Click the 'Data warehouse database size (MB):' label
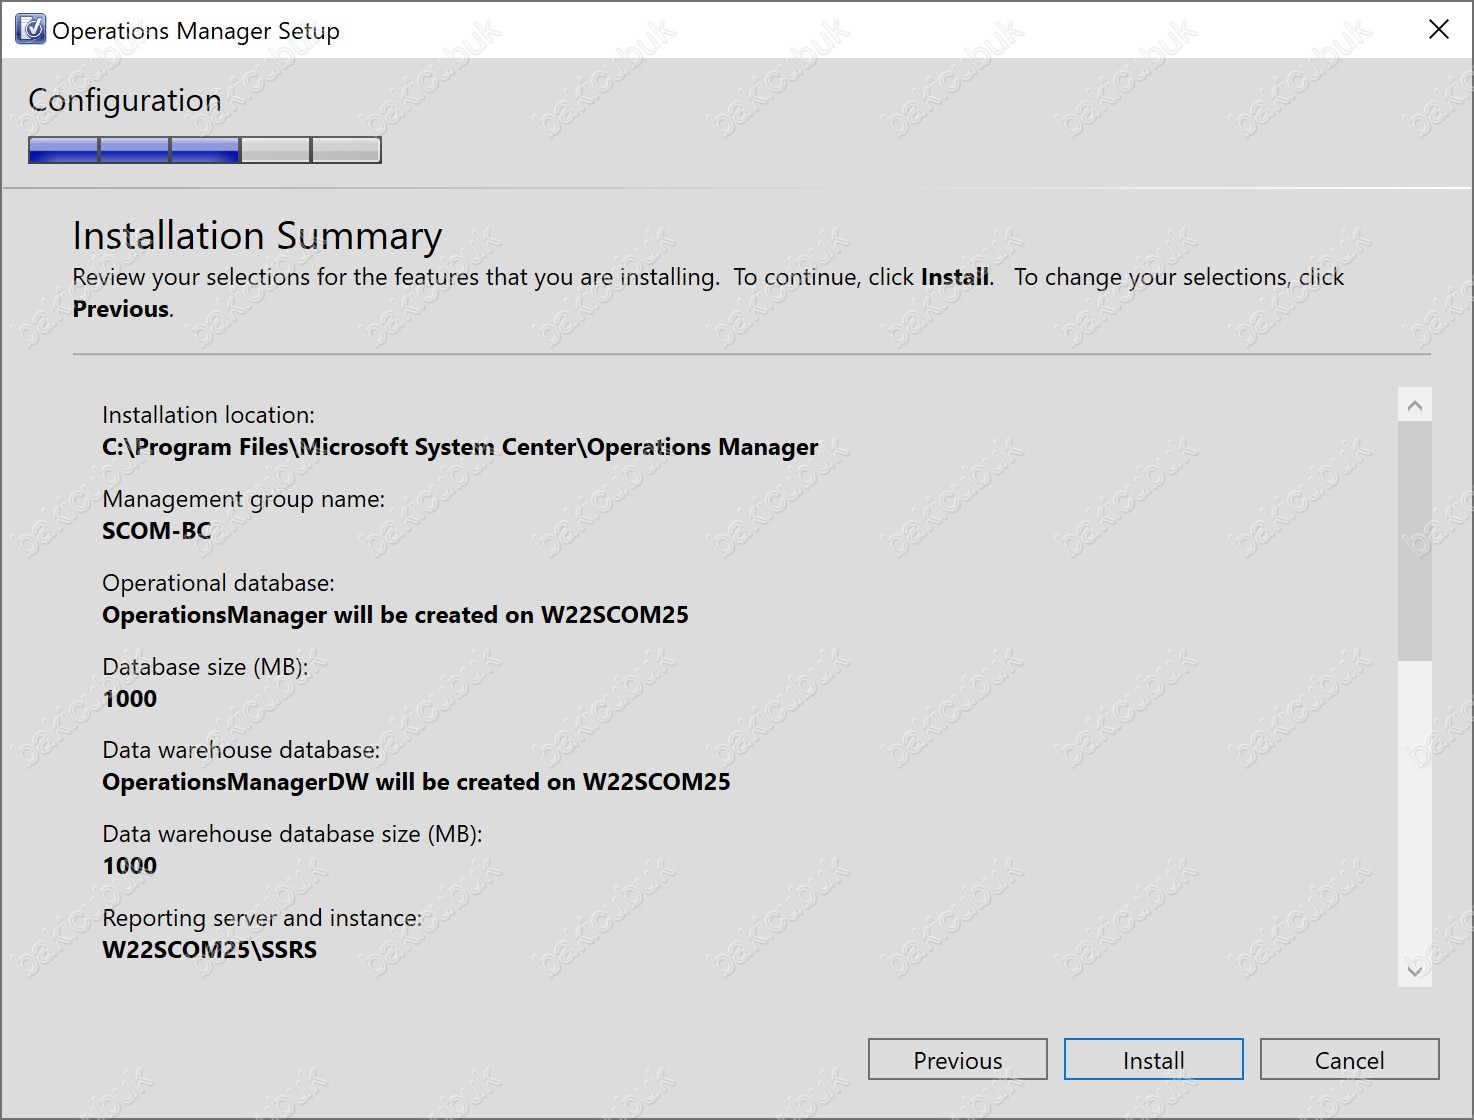This screenshot has width=1474, height=1120. pyautogui.click(x=292, y=834)
